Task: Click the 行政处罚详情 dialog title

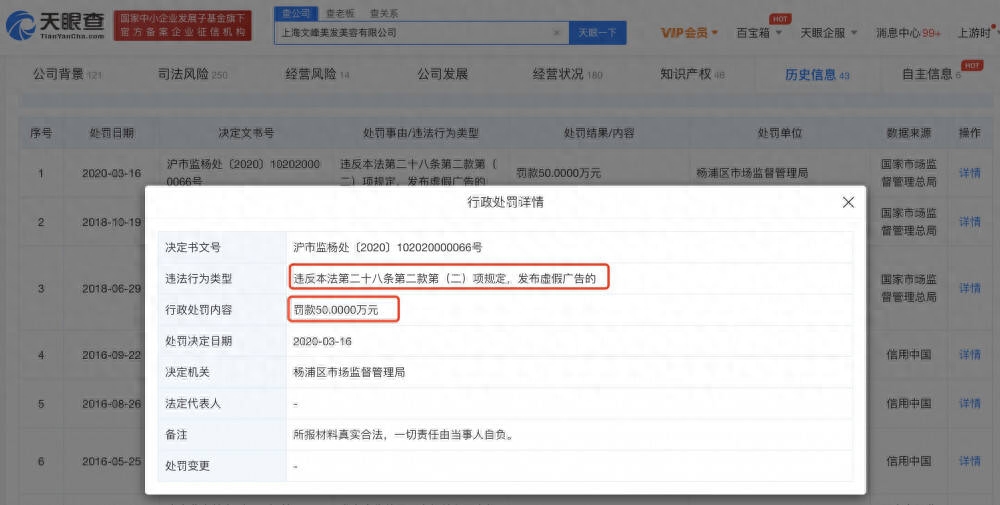Action: [505, 202]
